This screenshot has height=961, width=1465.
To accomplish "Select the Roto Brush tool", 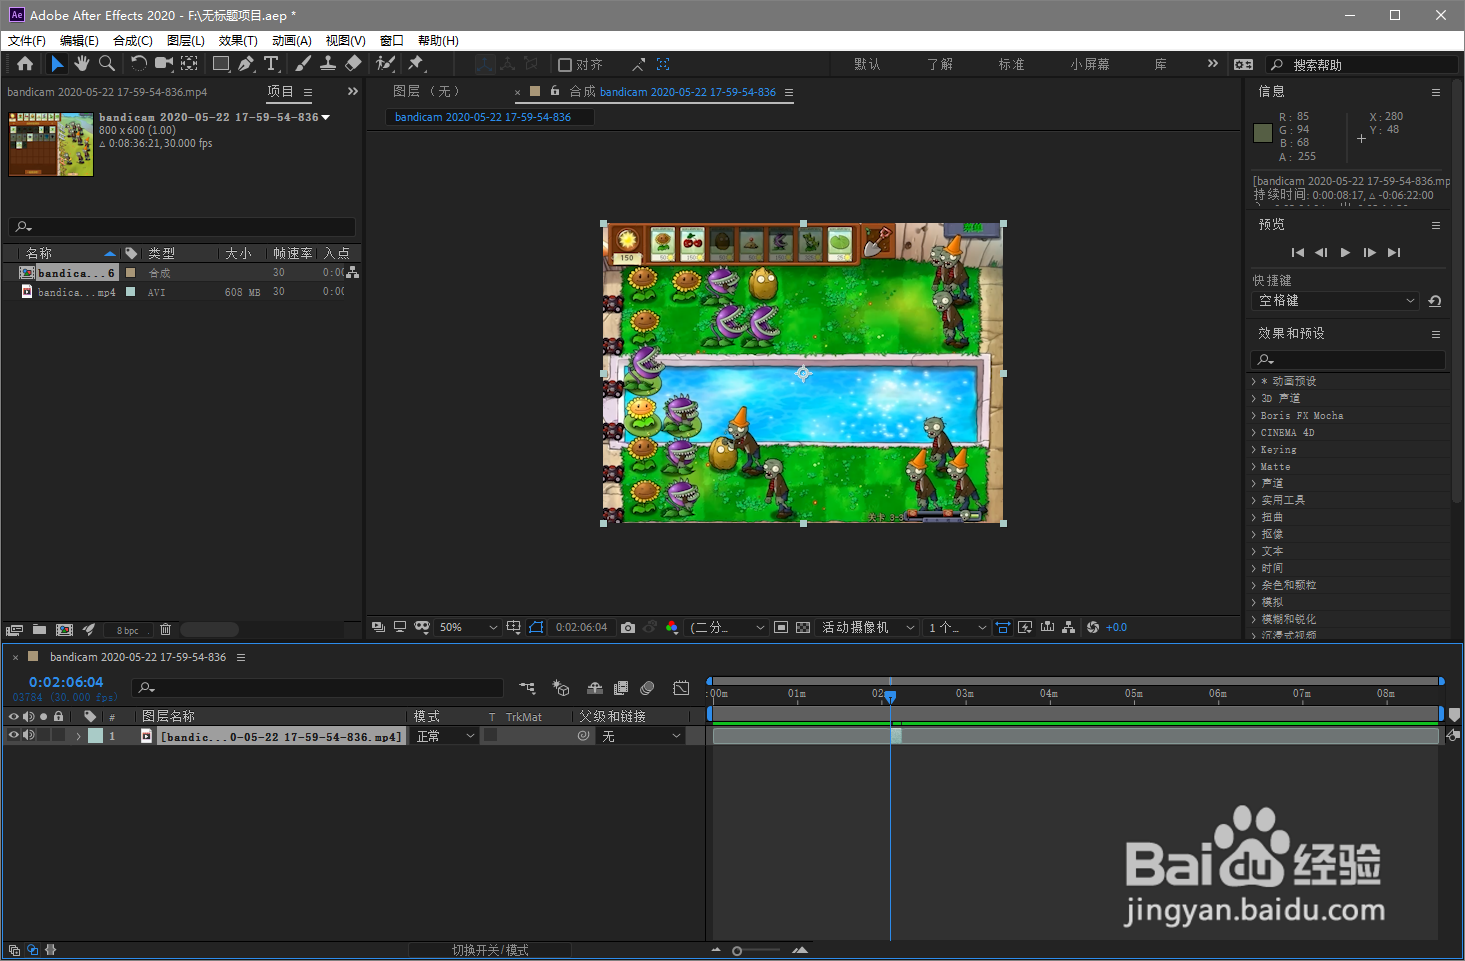I will [385, 64].
